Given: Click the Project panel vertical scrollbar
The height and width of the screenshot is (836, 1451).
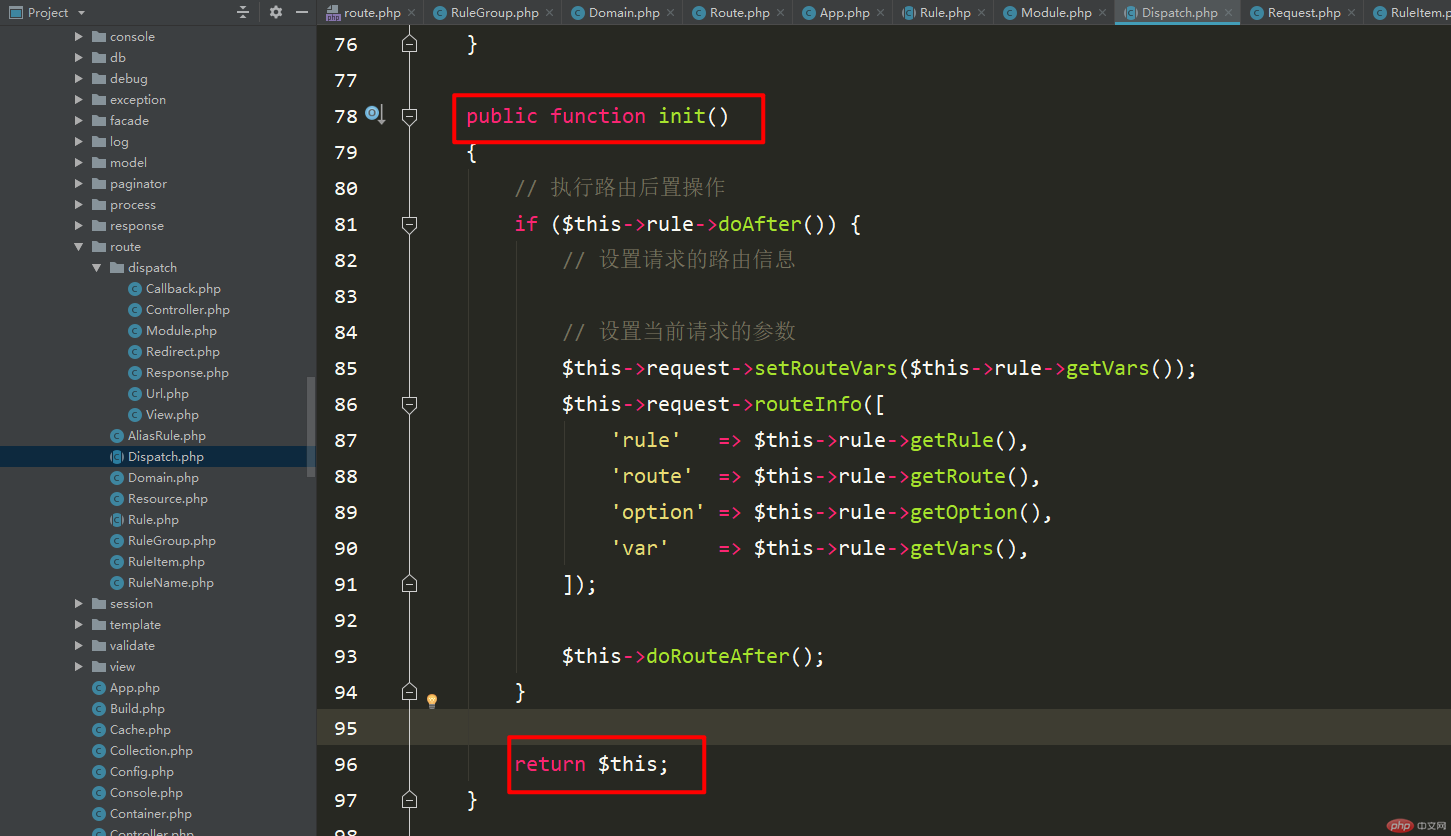Looking at the screenshot, I should [x=311, y=426].
